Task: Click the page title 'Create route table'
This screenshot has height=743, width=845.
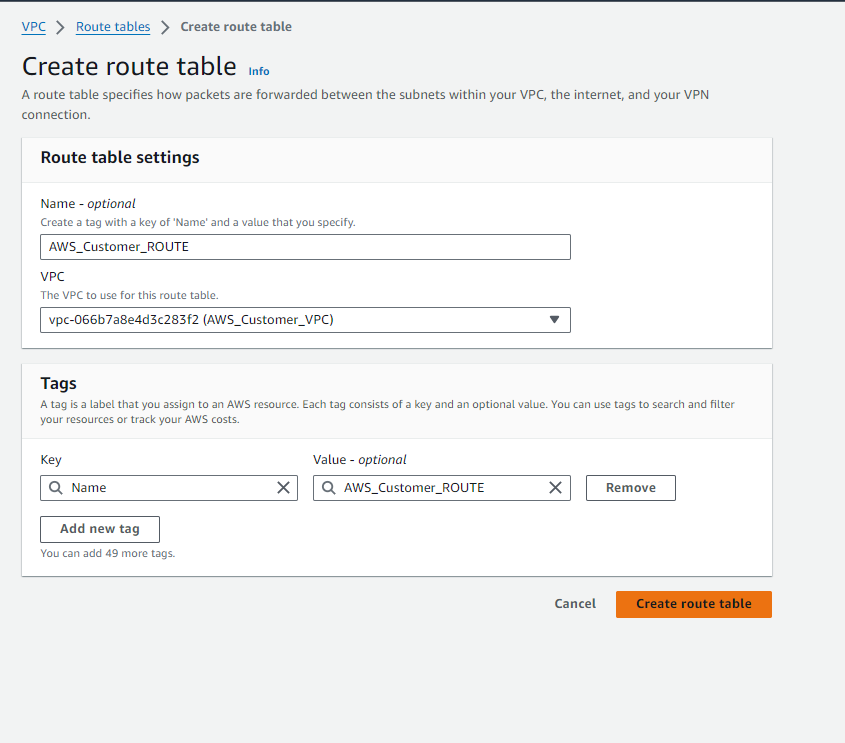Action: tap(129, 66)
